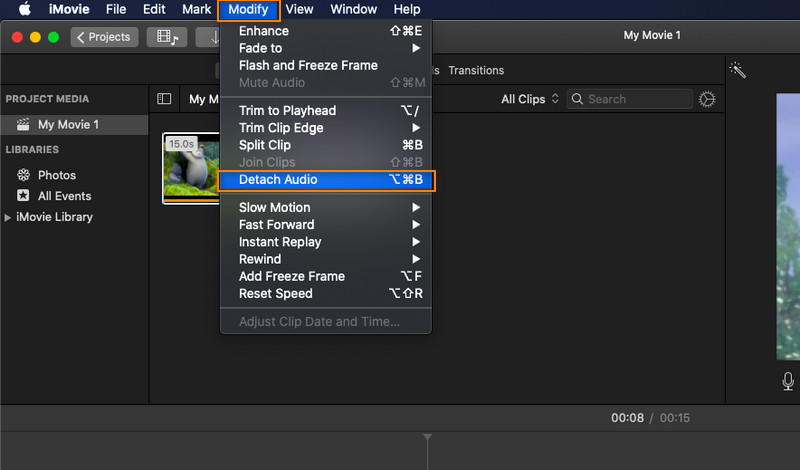Open the Help menu
Viewport: 800px width, 470px height.
407,9
